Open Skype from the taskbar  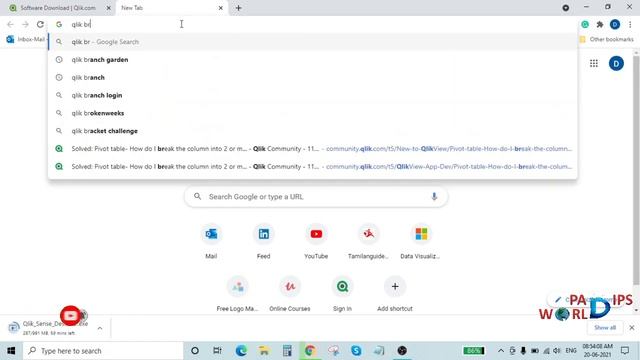point(356,351)
